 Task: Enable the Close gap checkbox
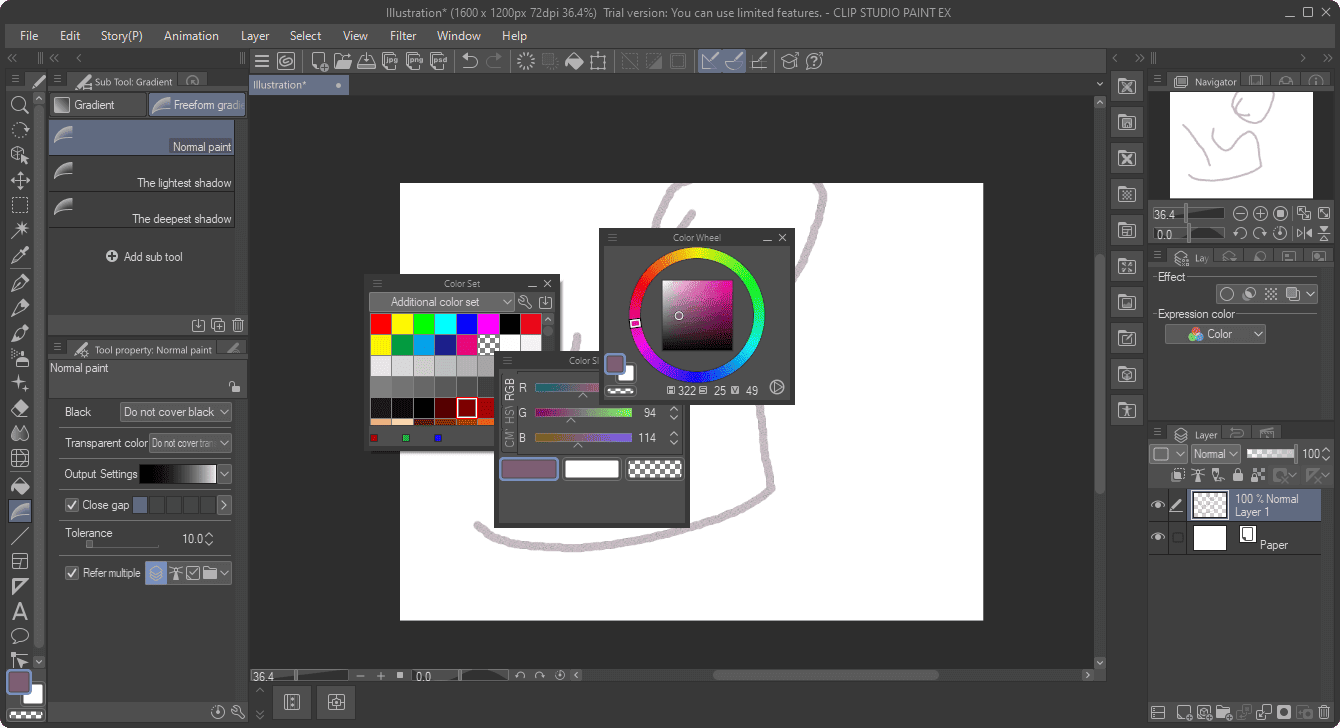(x=71, y=505)
